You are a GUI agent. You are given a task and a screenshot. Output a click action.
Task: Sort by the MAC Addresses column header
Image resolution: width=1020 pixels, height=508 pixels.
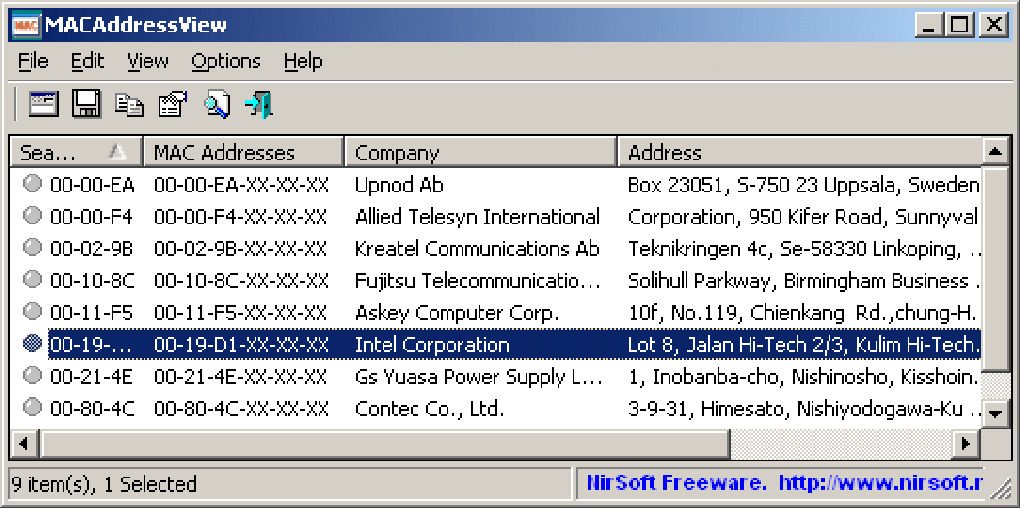coord(244,152)
